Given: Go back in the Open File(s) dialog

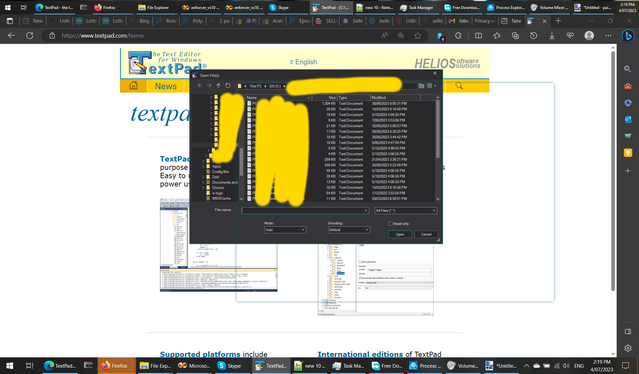Looking at the screenshot, I should click(200, 86).
